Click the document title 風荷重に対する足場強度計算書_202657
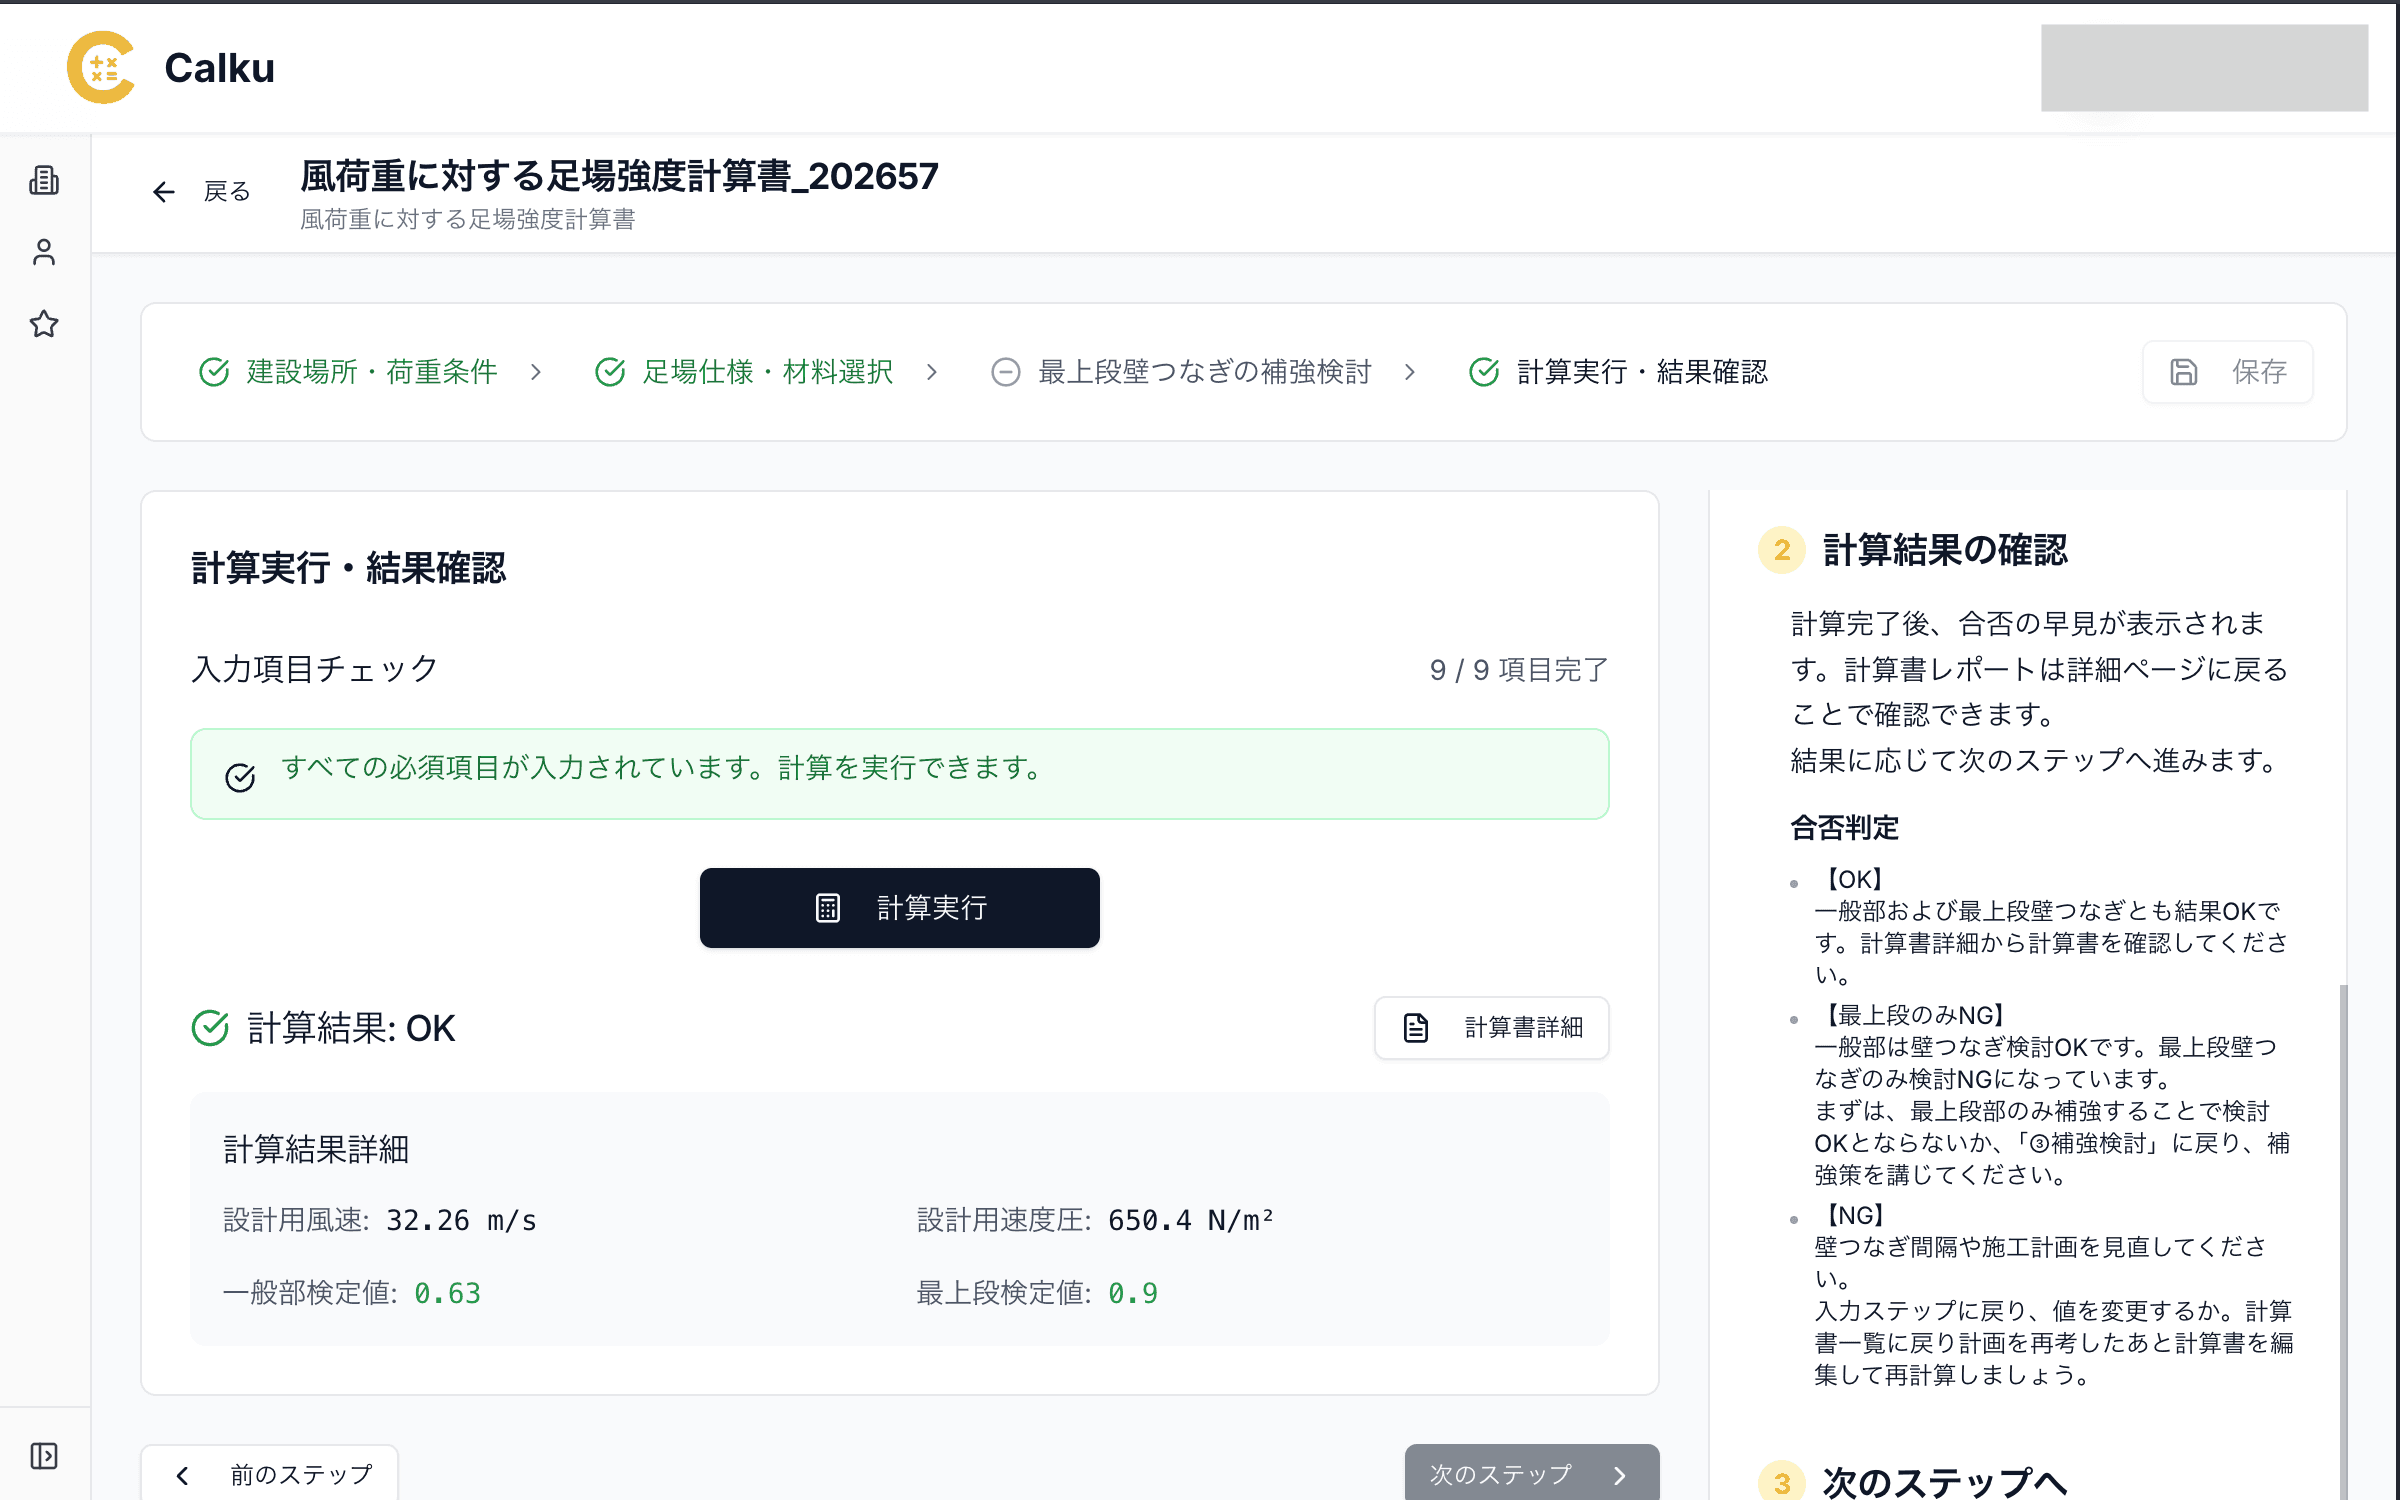The width and height of the screenshot is (2400, 1500). (x=619, y=176)
